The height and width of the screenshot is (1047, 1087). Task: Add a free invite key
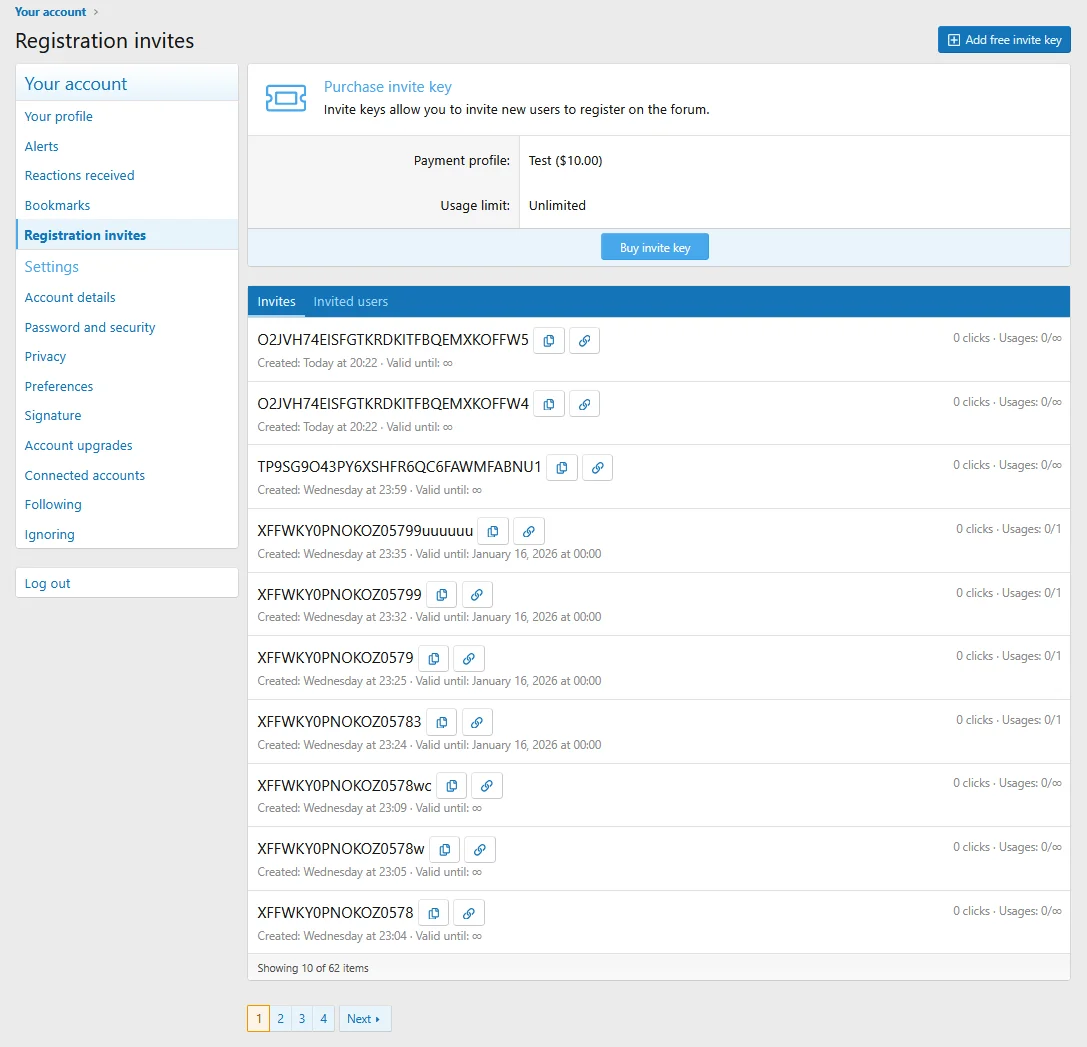(1003, 39)
